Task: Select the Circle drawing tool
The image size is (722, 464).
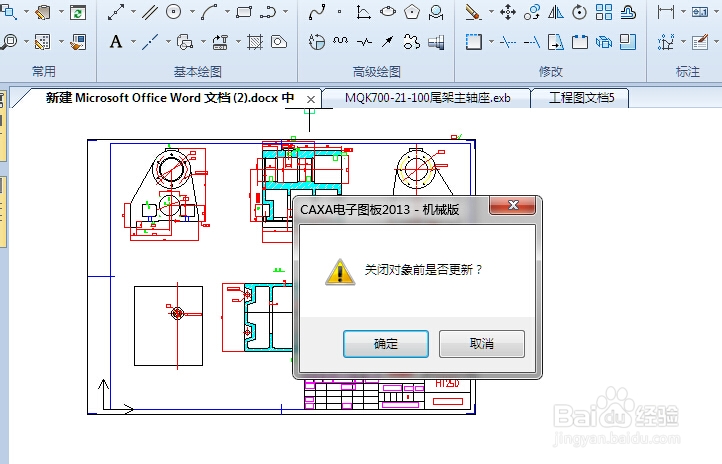Action: tap(174, 12)
